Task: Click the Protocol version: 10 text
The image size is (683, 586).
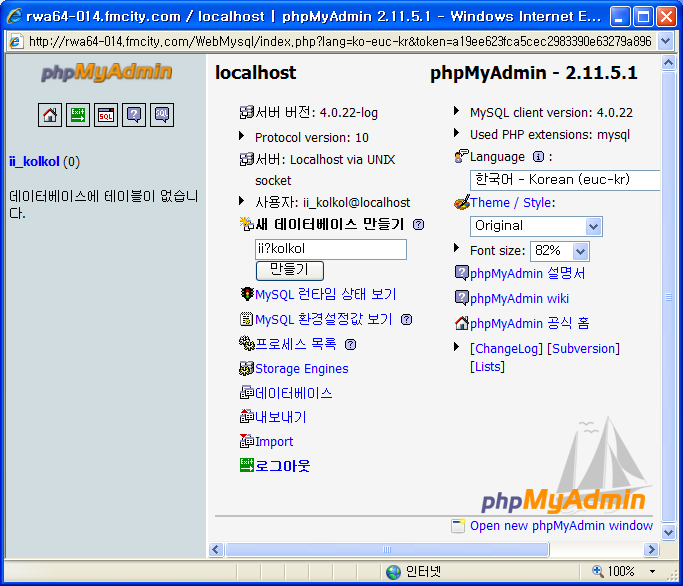Action: (312, 138)
